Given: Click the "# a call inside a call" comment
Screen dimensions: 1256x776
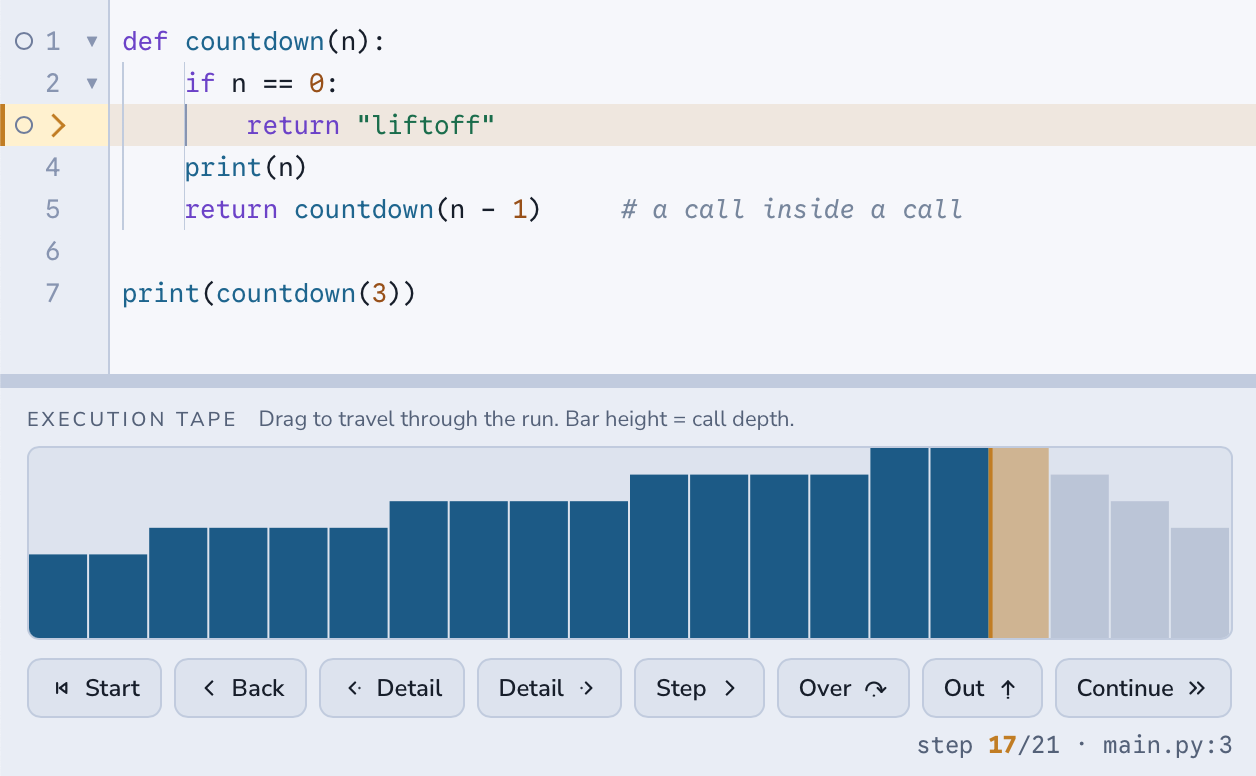Looking at the screenshot, I should [x=791, y=209].
